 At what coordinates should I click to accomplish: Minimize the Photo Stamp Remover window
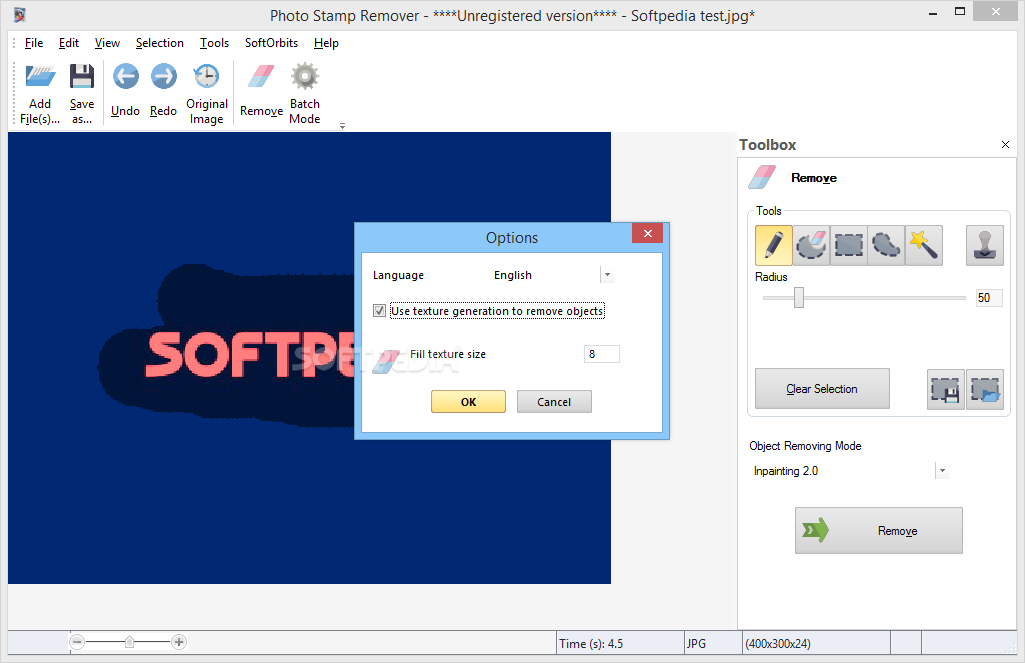tap(933, 12)
